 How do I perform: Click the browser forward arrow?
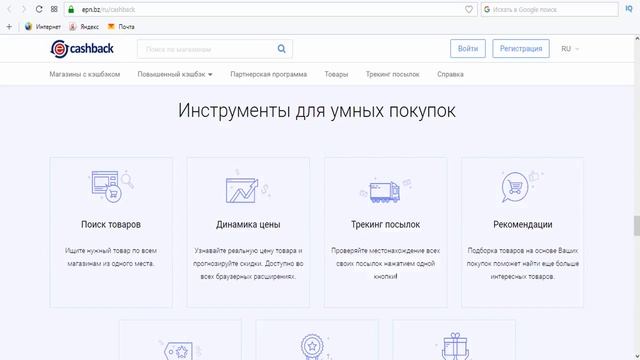pyautogui.click(x=24, y=9)
